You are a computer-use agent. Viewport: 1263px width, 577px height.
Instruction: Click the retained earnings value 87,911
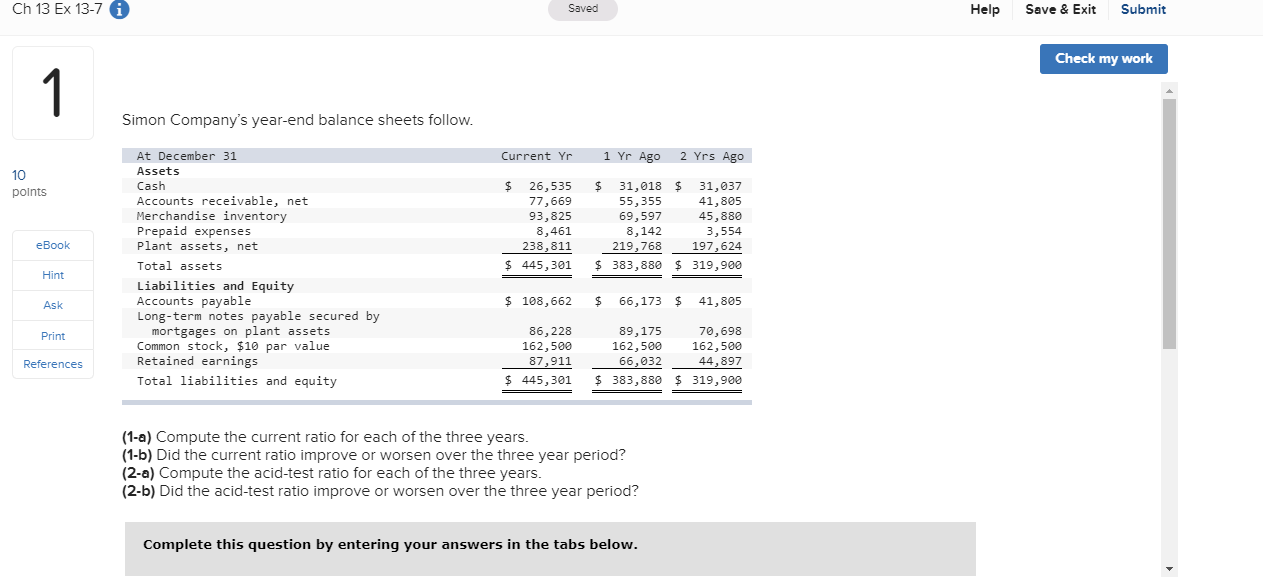coord(550,361)
